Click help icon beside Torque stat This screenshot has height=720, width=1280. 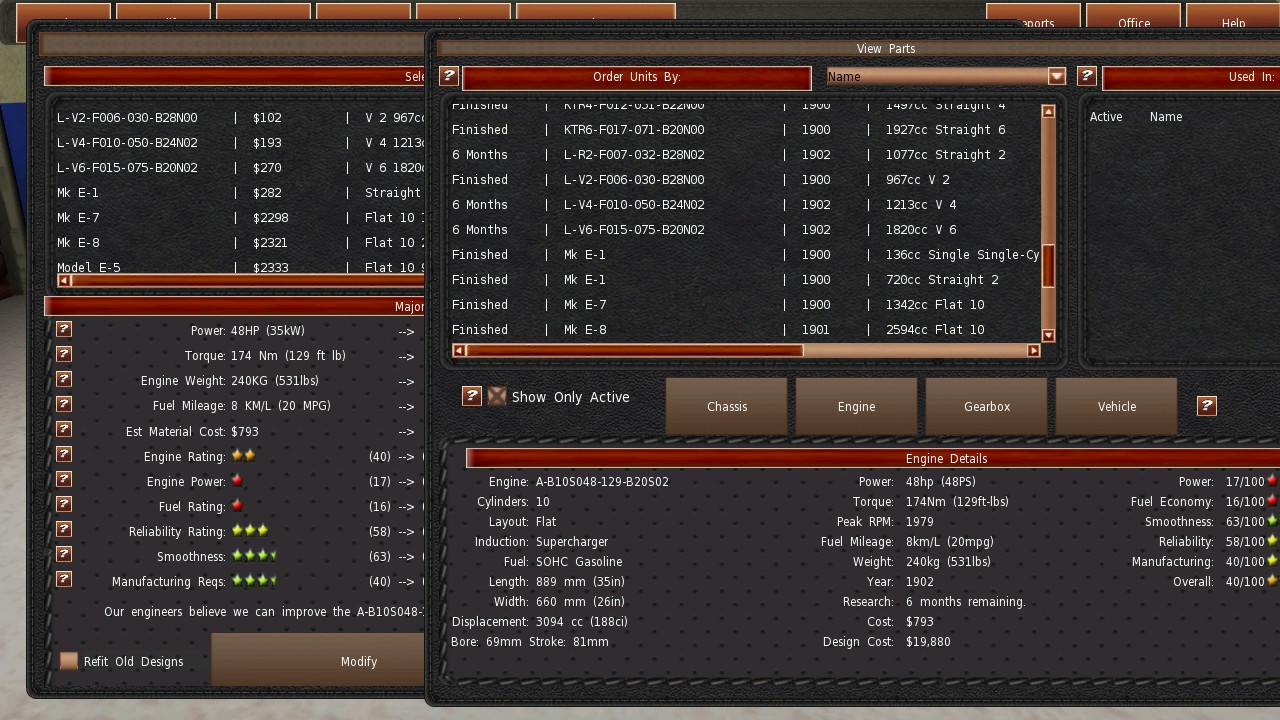(64, 354)
